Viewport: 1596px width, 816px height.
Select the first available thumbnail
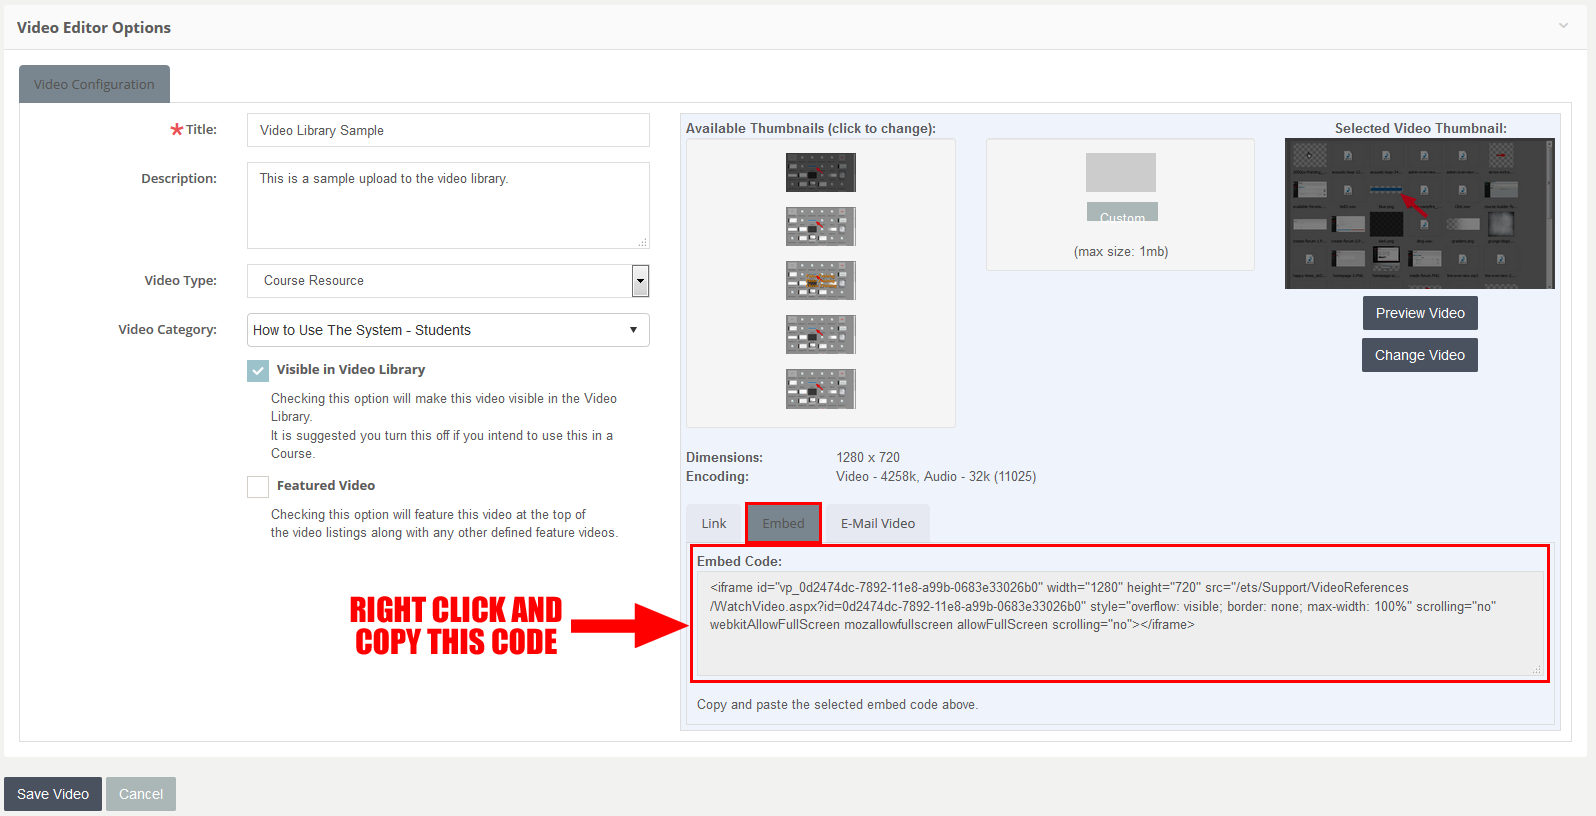pyautogui.click(x=820, y=172)
